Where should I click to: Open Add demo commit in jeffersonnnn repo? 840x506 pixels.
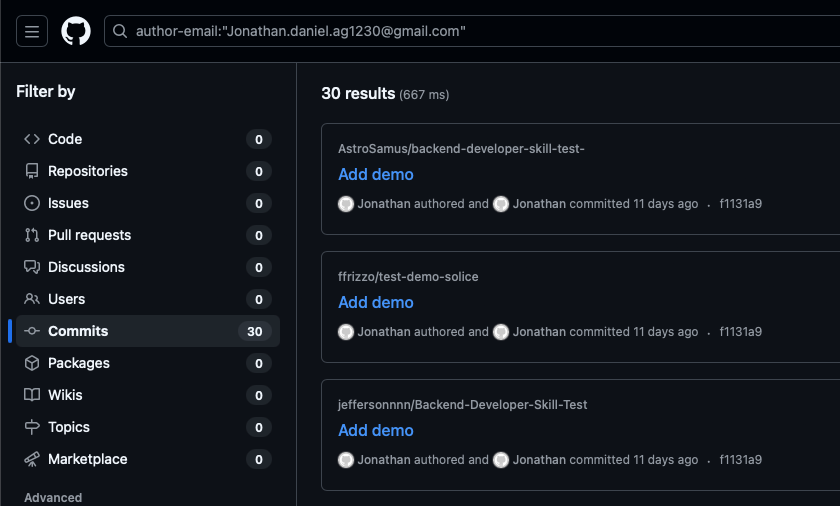pos(376,431)
